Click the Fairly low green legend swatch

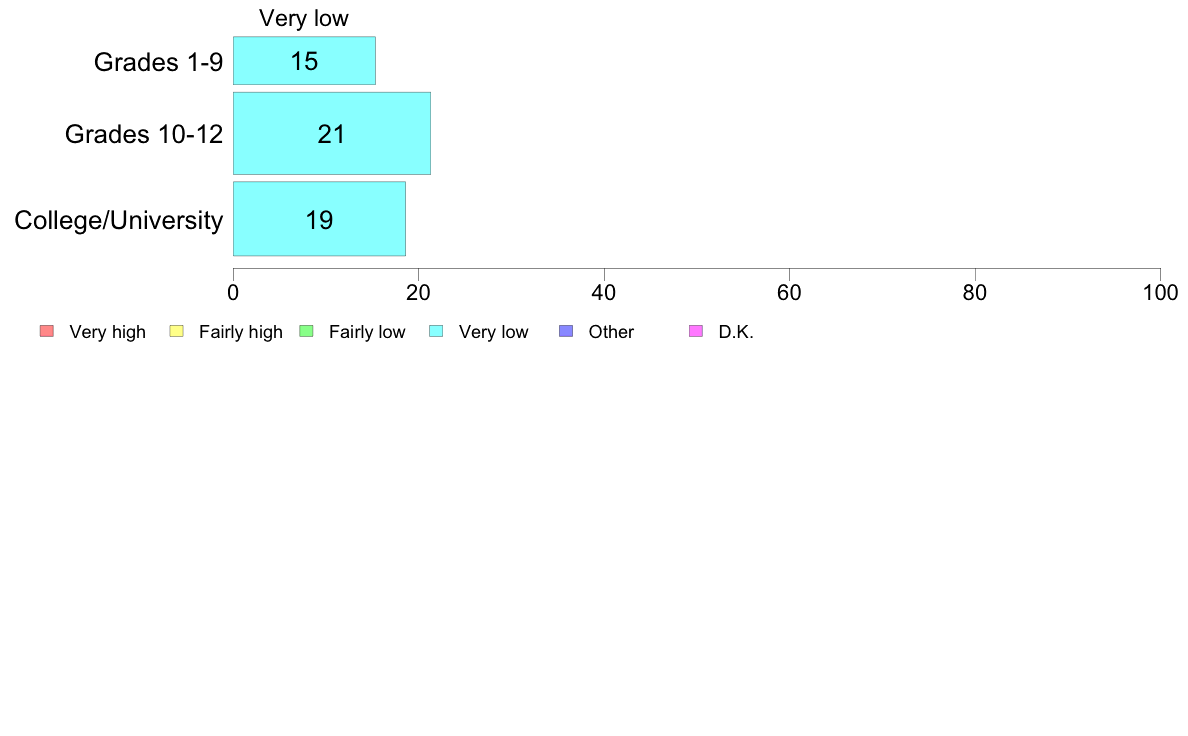[x=306, y=331]
